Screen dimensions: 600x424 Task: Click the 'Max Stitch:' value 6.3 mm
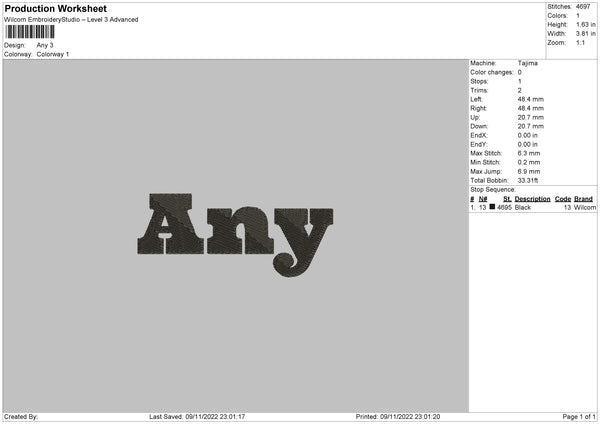tap(529, 153)
